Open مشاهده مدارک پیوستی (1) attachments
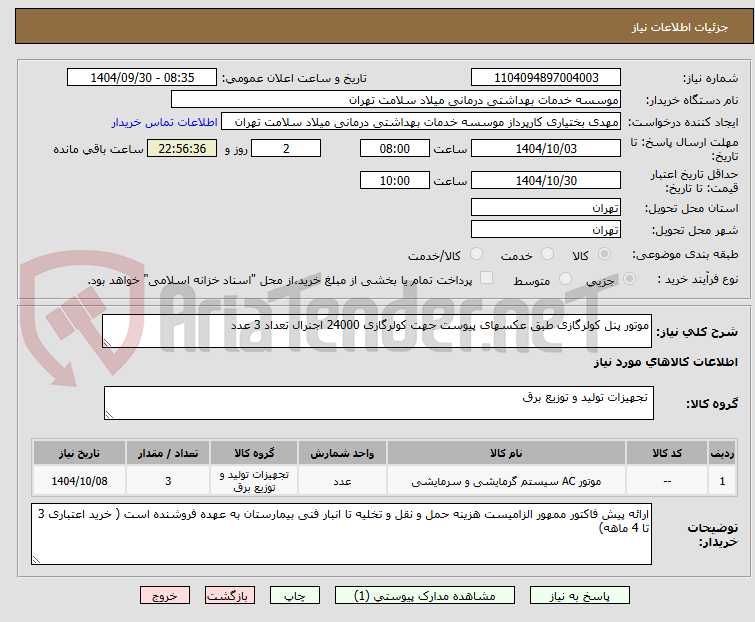 [425, 596]
